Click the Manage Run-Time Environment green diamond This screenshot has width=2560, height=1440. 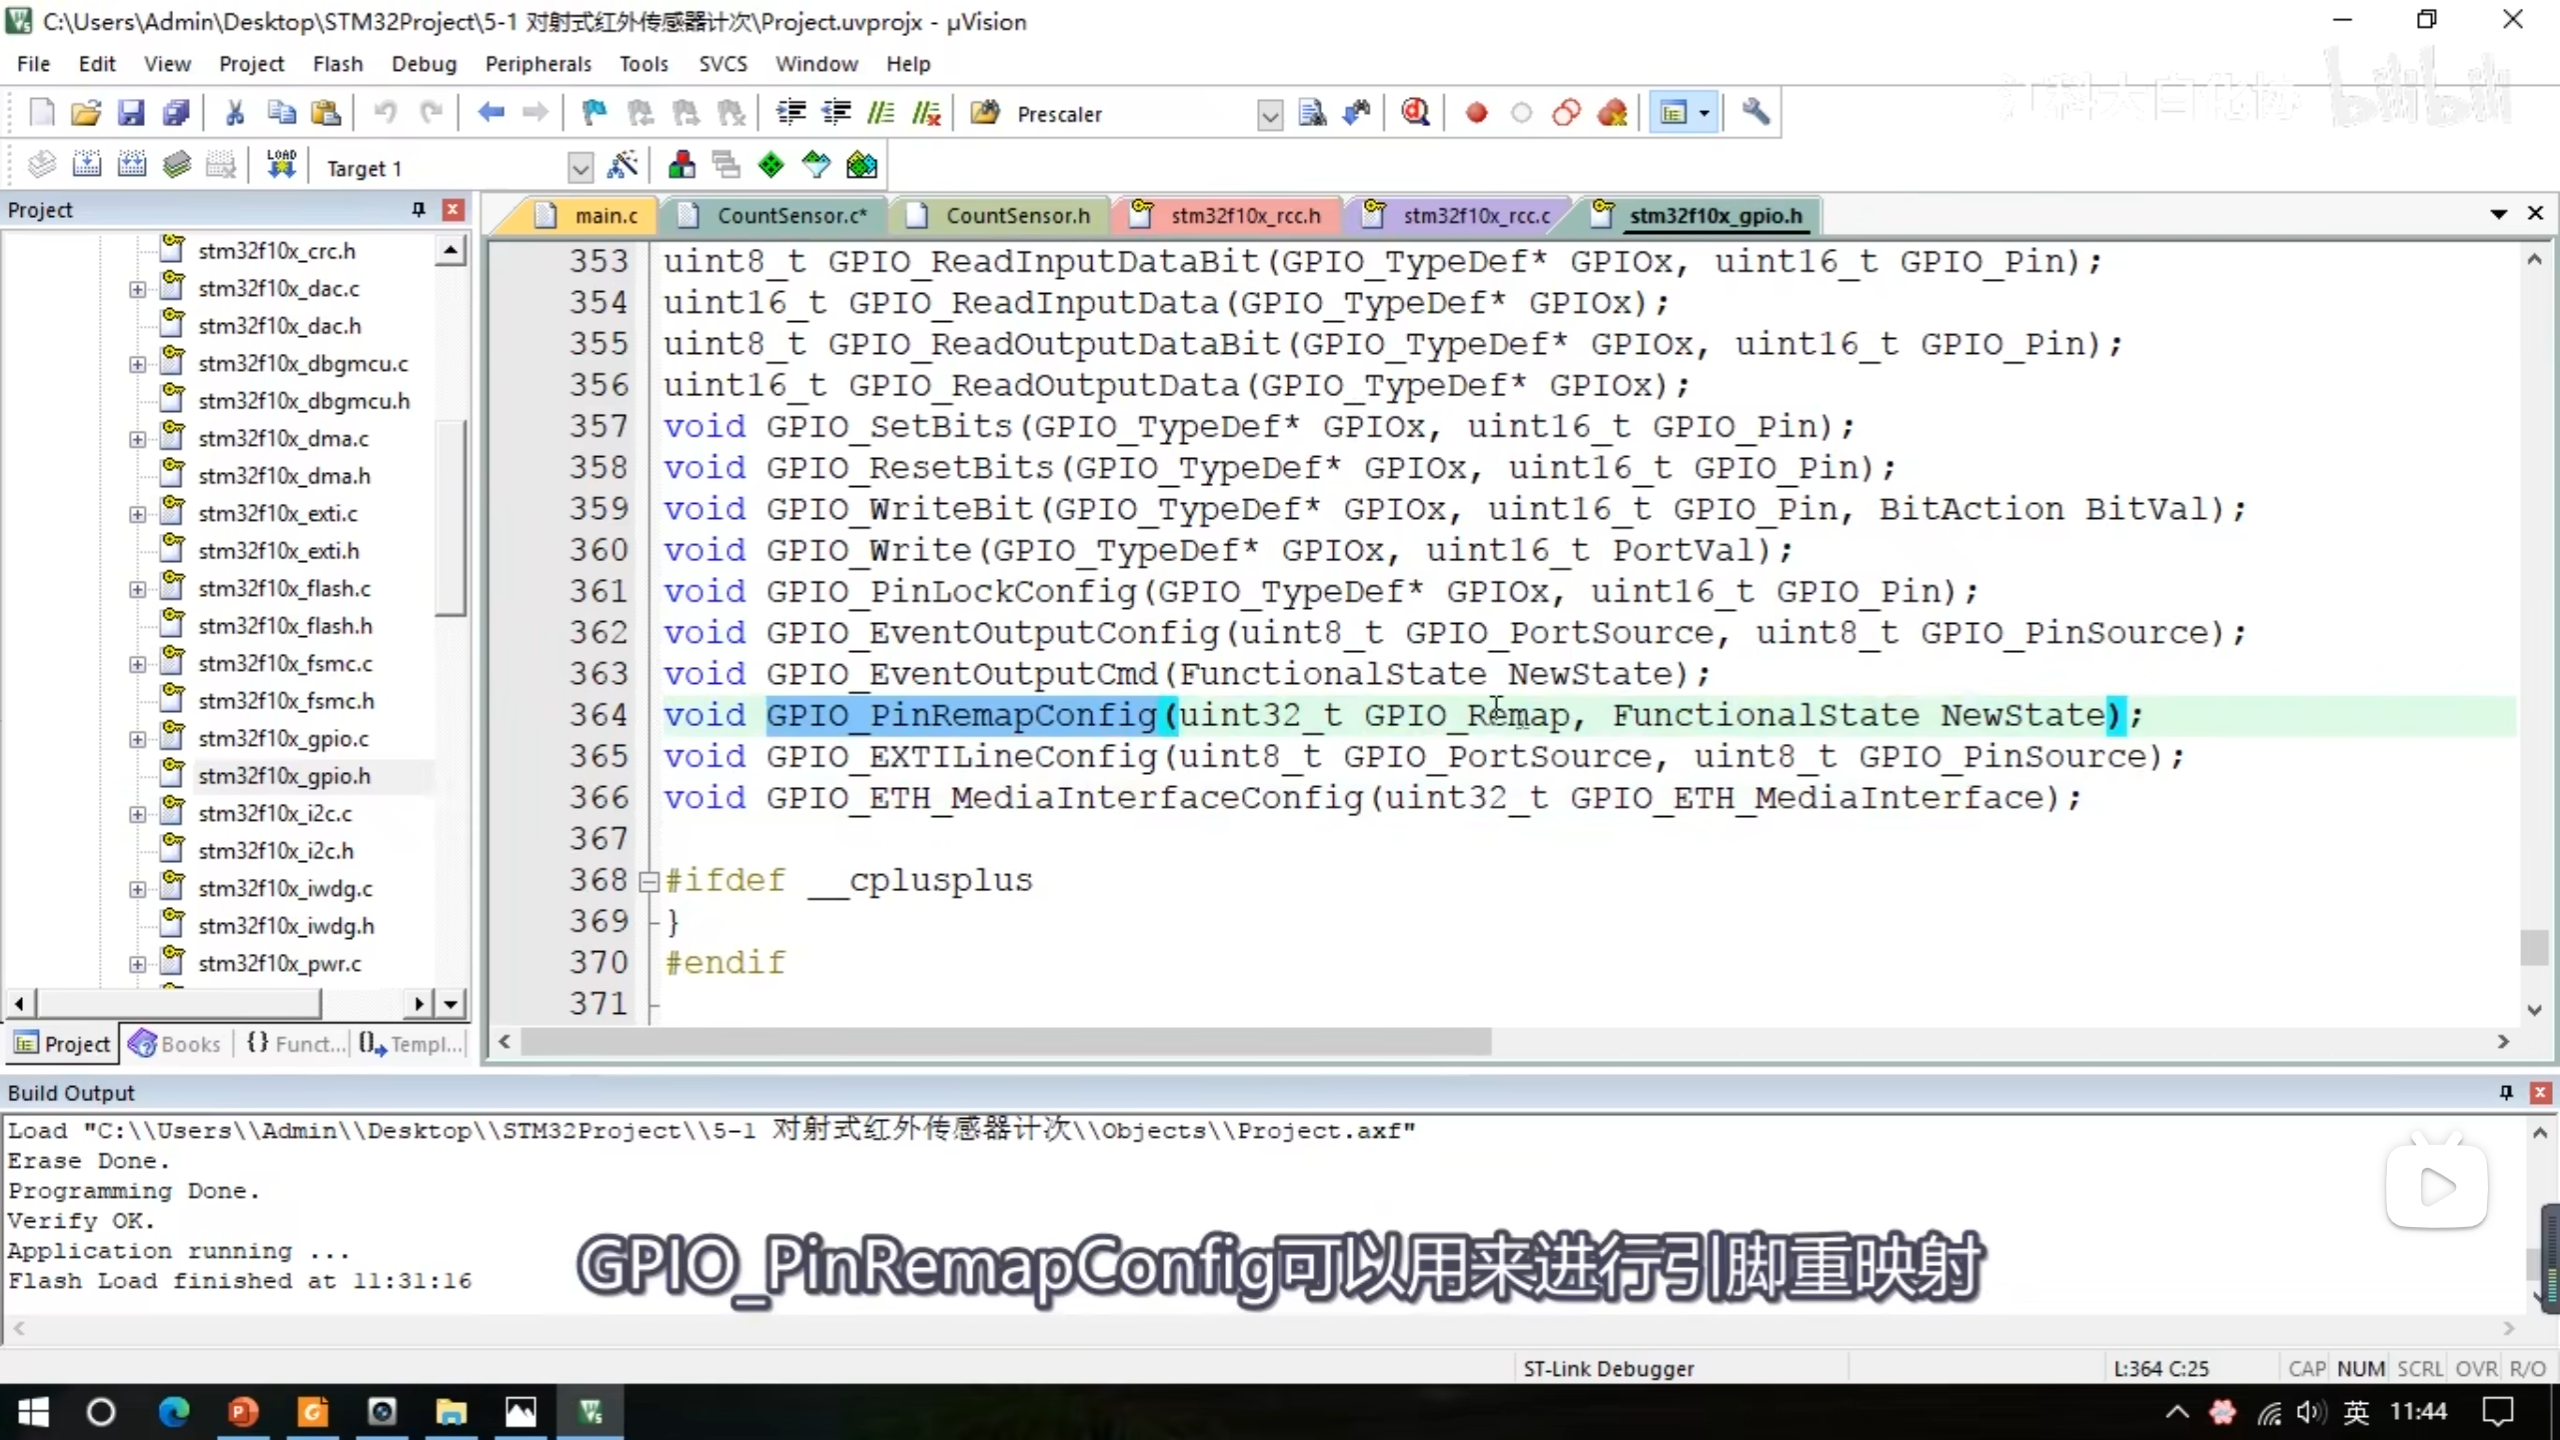pos(771,166)
